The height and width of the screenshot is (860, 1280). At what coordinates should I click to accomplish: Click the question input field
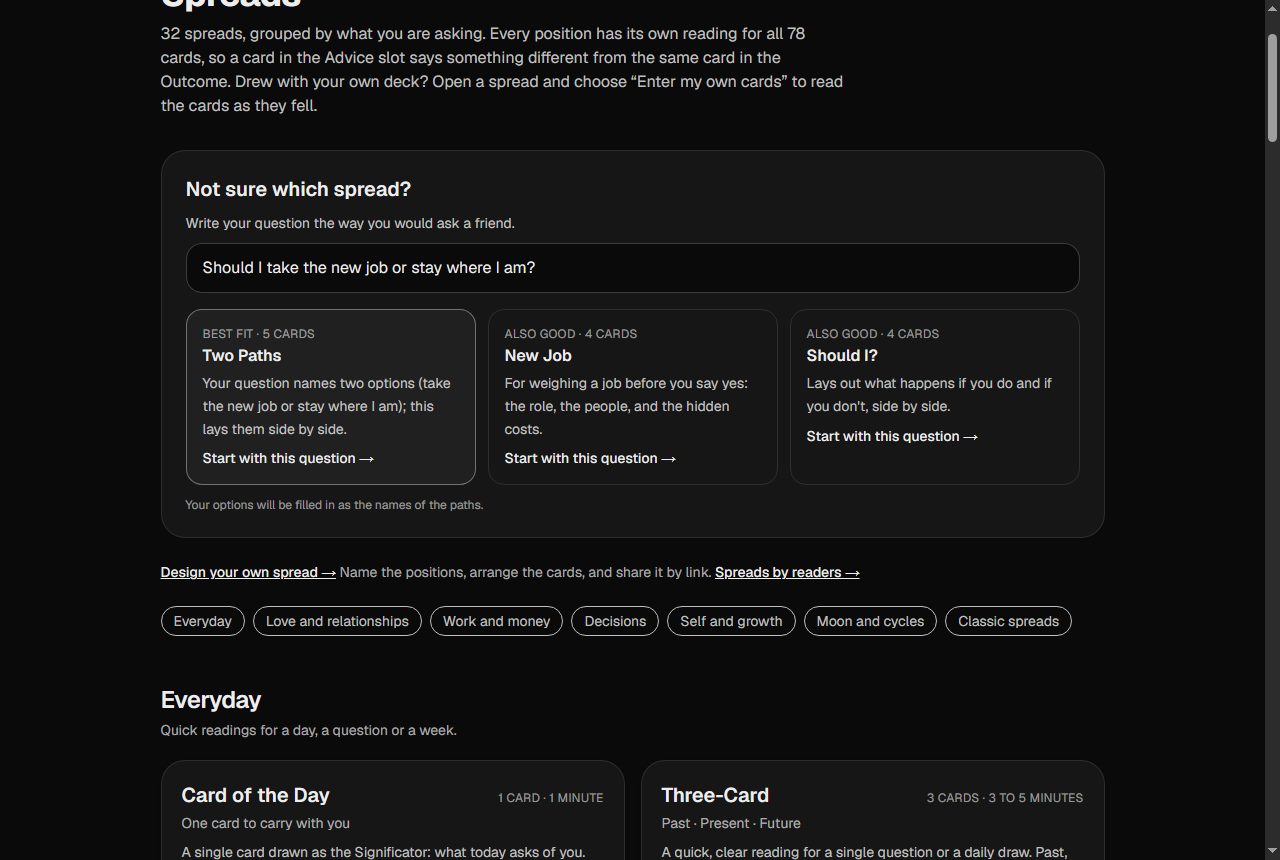coord(632,268)
